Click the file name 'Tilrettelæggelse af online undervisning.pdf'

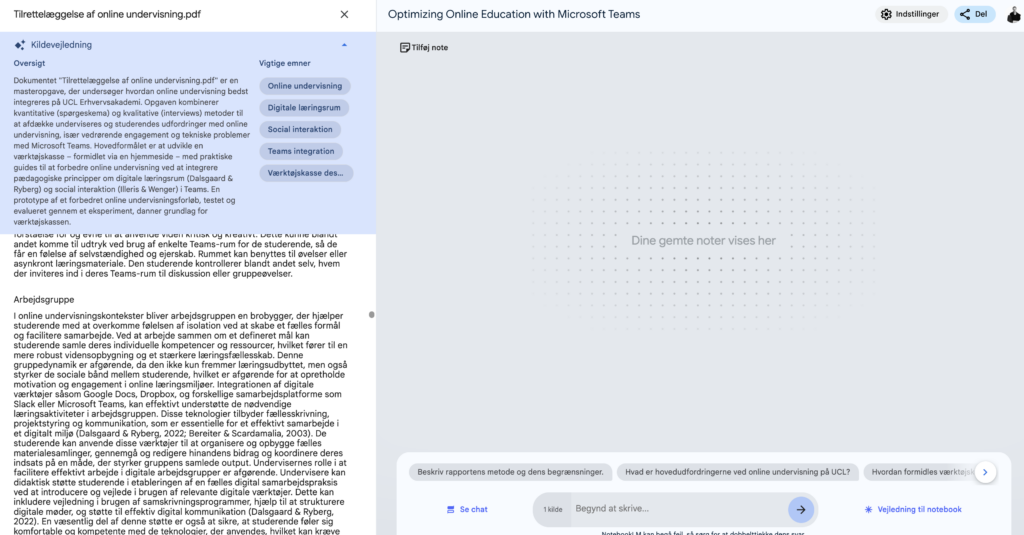pos(107,14)
